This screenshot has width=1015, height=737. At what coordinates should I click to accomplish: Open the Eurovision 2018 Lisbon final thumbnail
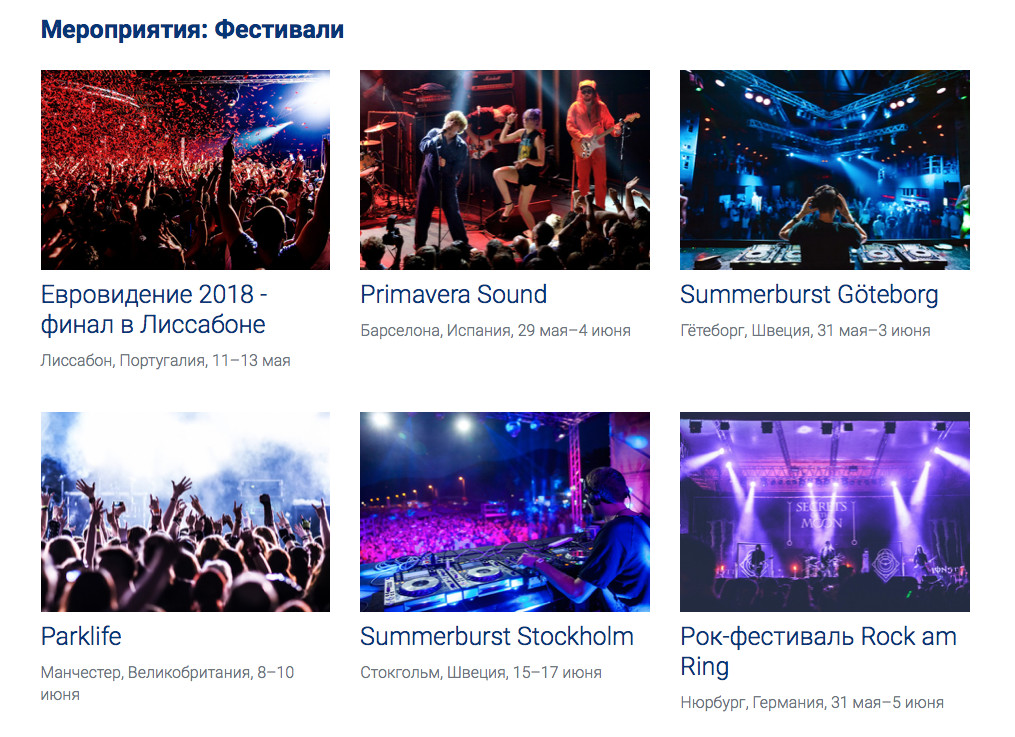click(x=185, y=170)
